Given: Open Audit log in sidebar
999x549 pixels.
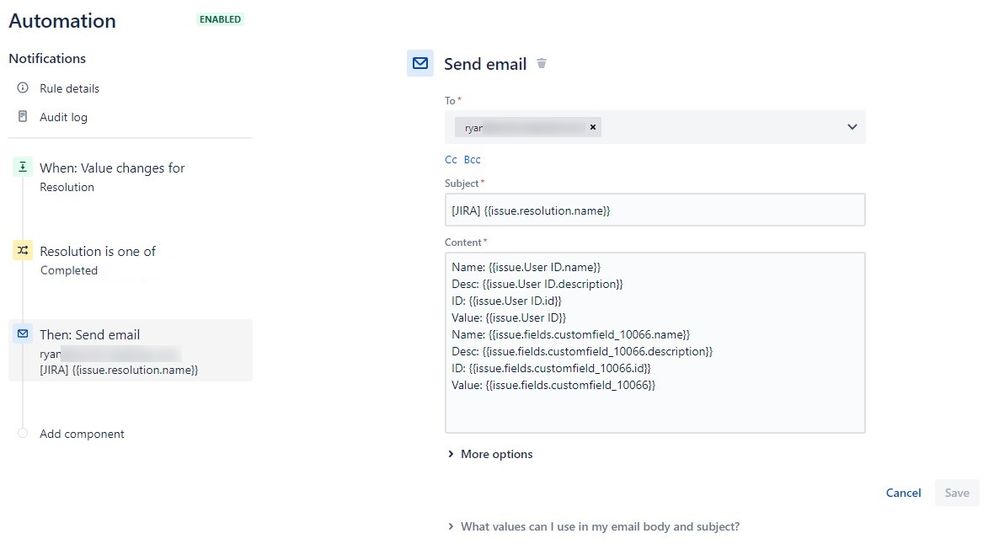Looking at the screenshot, I should pos(64,117).
